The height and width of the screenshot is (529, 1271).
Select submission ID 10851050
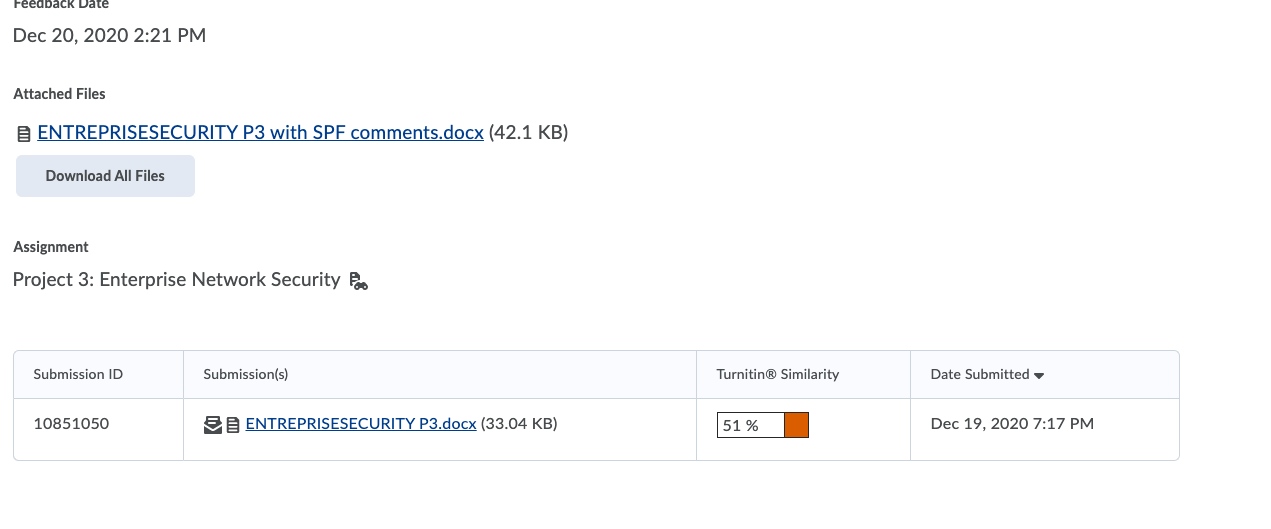tap(71, 423)
